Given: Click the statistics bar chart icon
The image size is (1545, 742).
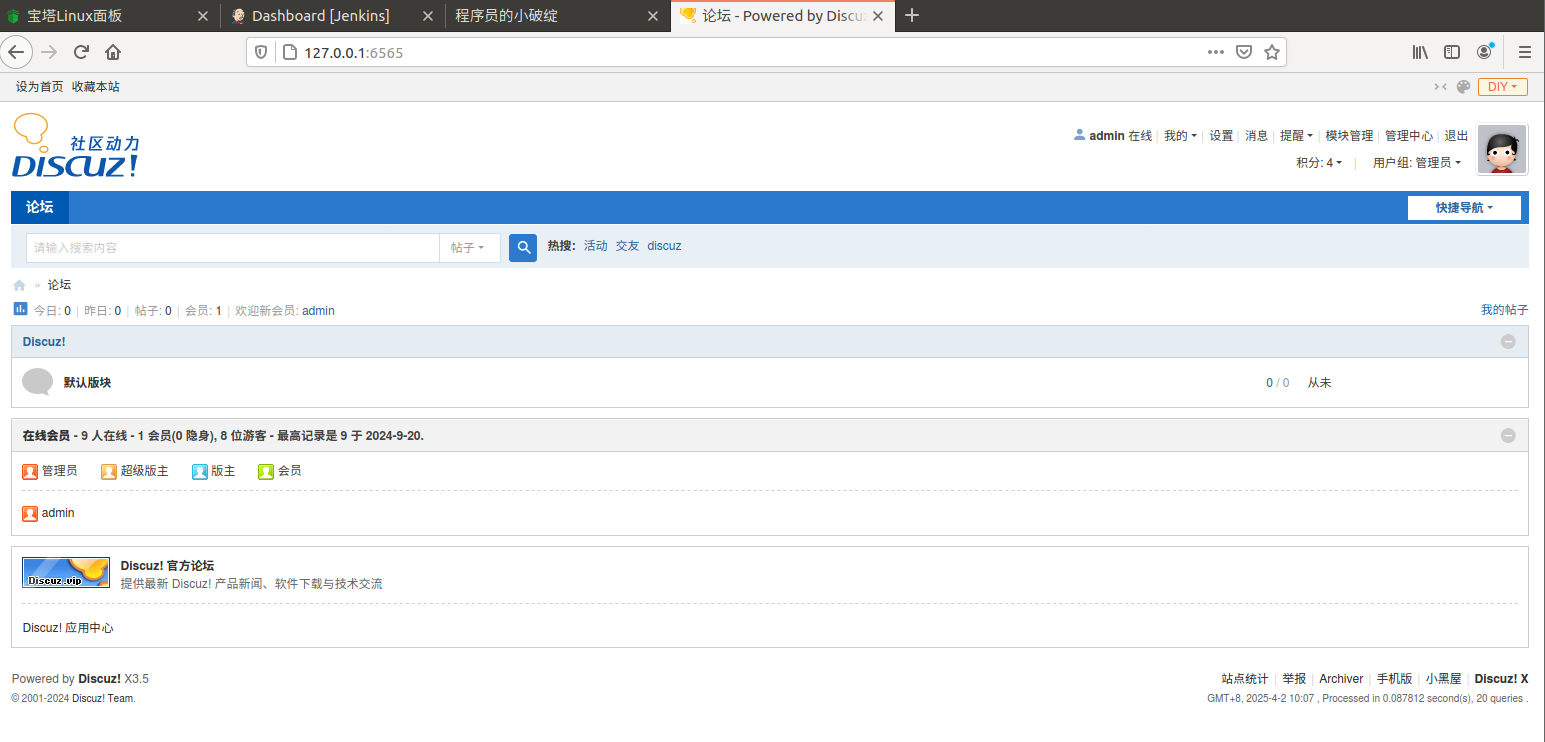Looking at the screenshot, I should [20, 309].
